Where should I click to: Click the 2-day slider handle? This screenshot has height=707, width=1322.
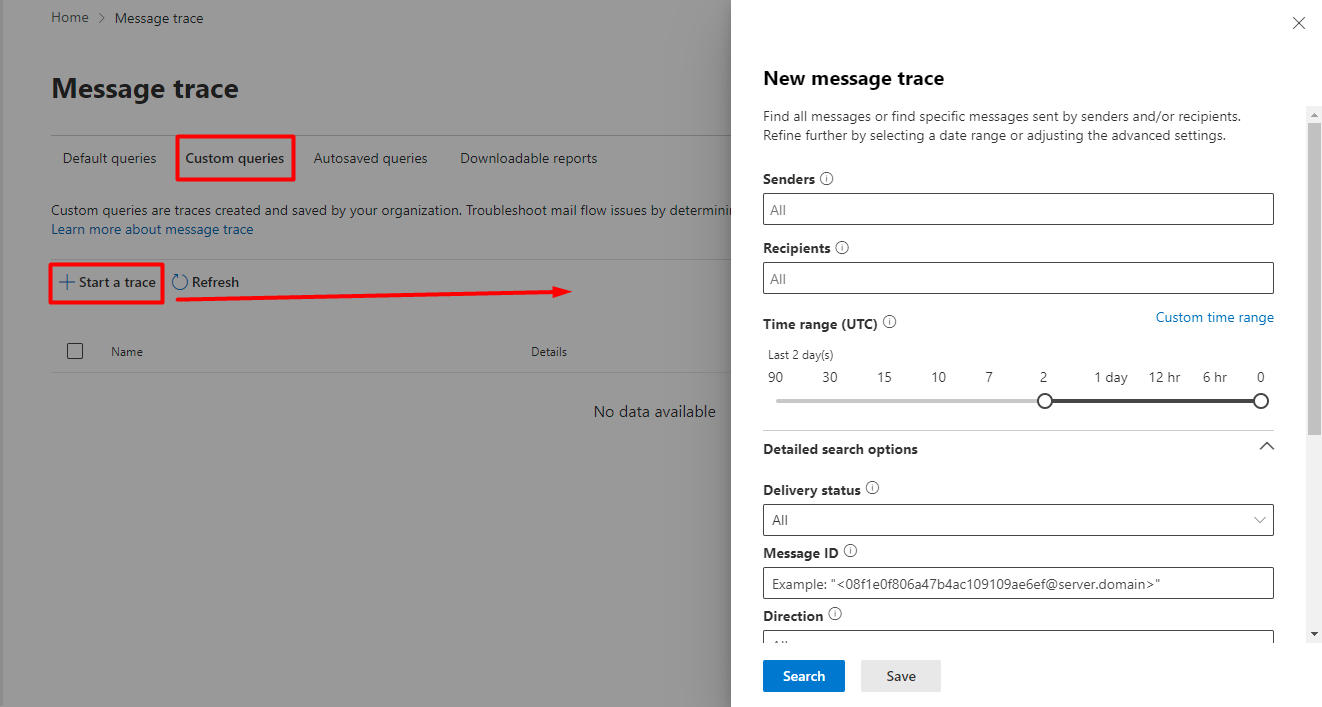tap(1045, 401)
